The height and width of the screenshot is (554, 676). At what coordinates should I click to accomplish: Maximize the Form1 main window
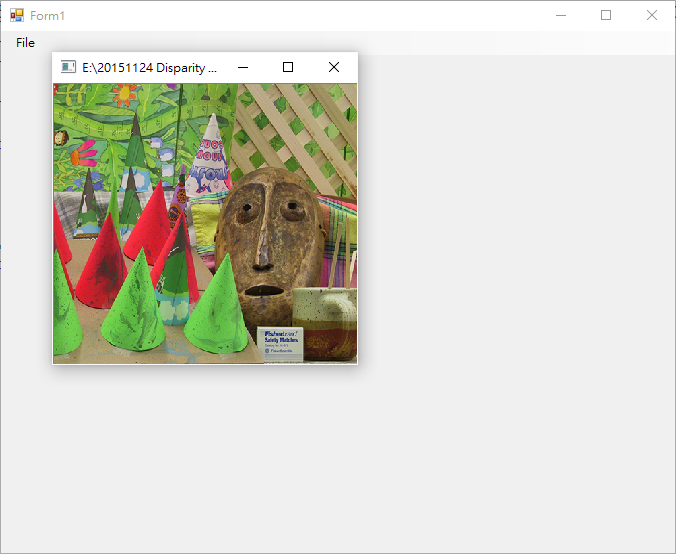[606, 16]
